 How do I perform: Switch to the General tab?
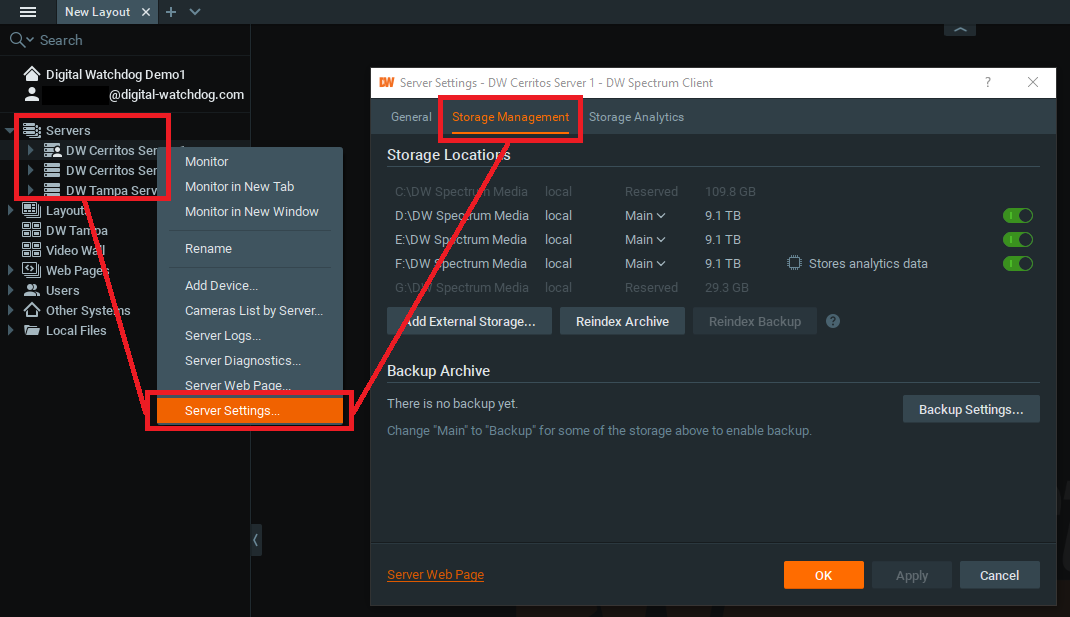tap(411, 117)
